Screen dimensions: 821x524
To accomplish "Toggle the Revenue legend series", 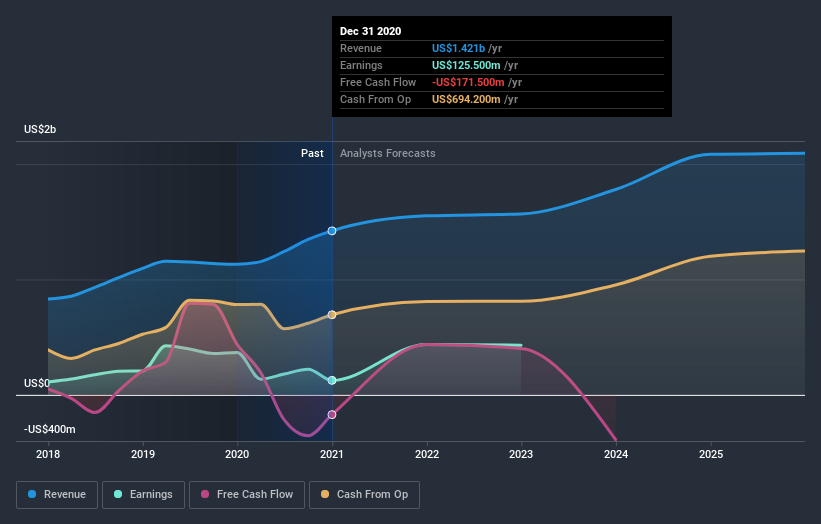I will pos(57,495).
